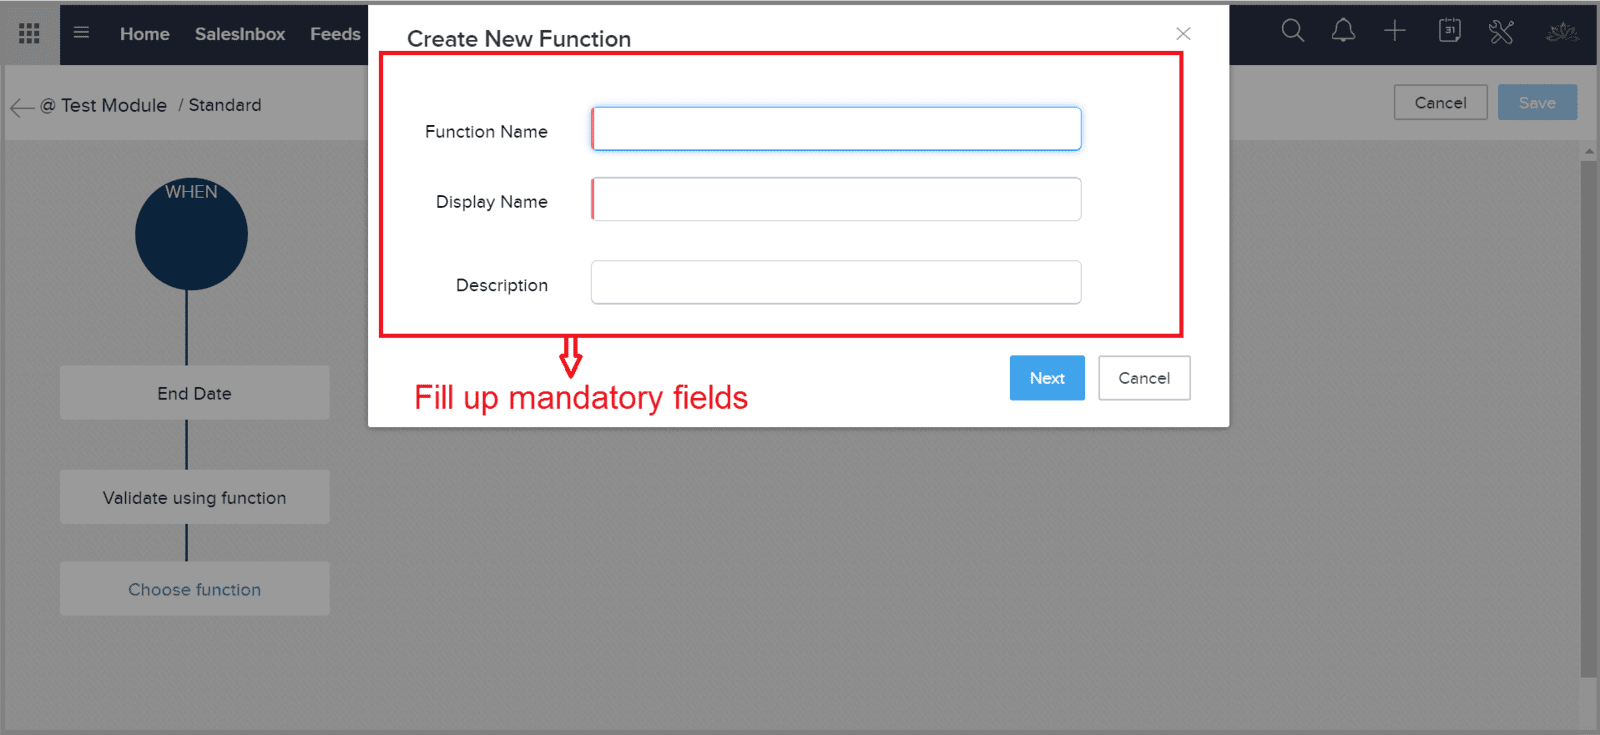Click the Description text box
Image resolution: width=1600 pixels, height=735 pixels.
(x=836, y=282)
